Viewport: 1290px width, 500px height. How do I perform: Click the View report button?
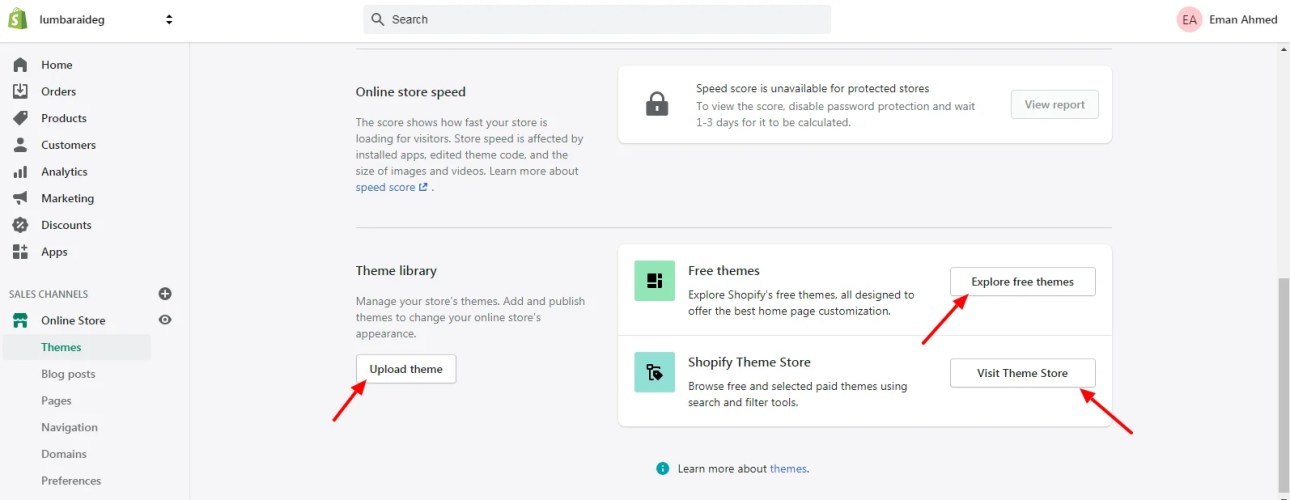click(x=1054, y=105)
